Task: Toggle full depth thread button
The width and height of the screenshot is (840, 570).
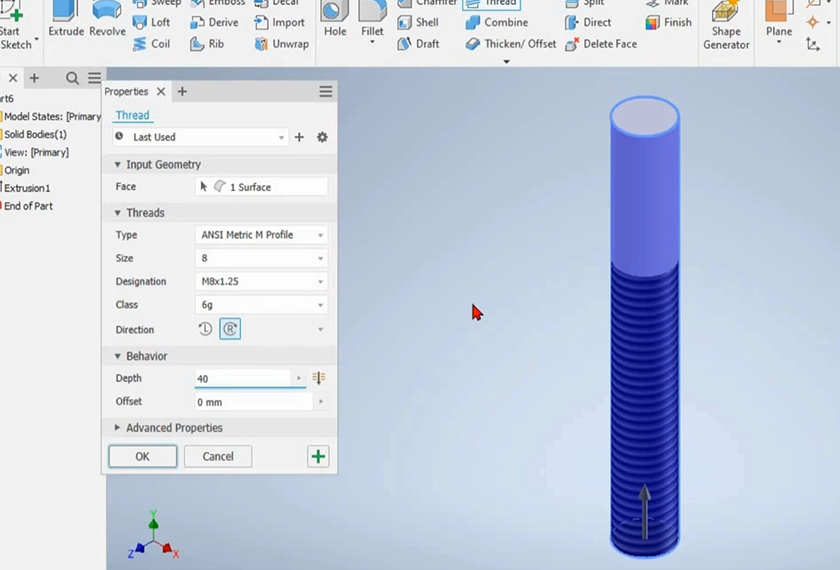Action: point(319,378)
